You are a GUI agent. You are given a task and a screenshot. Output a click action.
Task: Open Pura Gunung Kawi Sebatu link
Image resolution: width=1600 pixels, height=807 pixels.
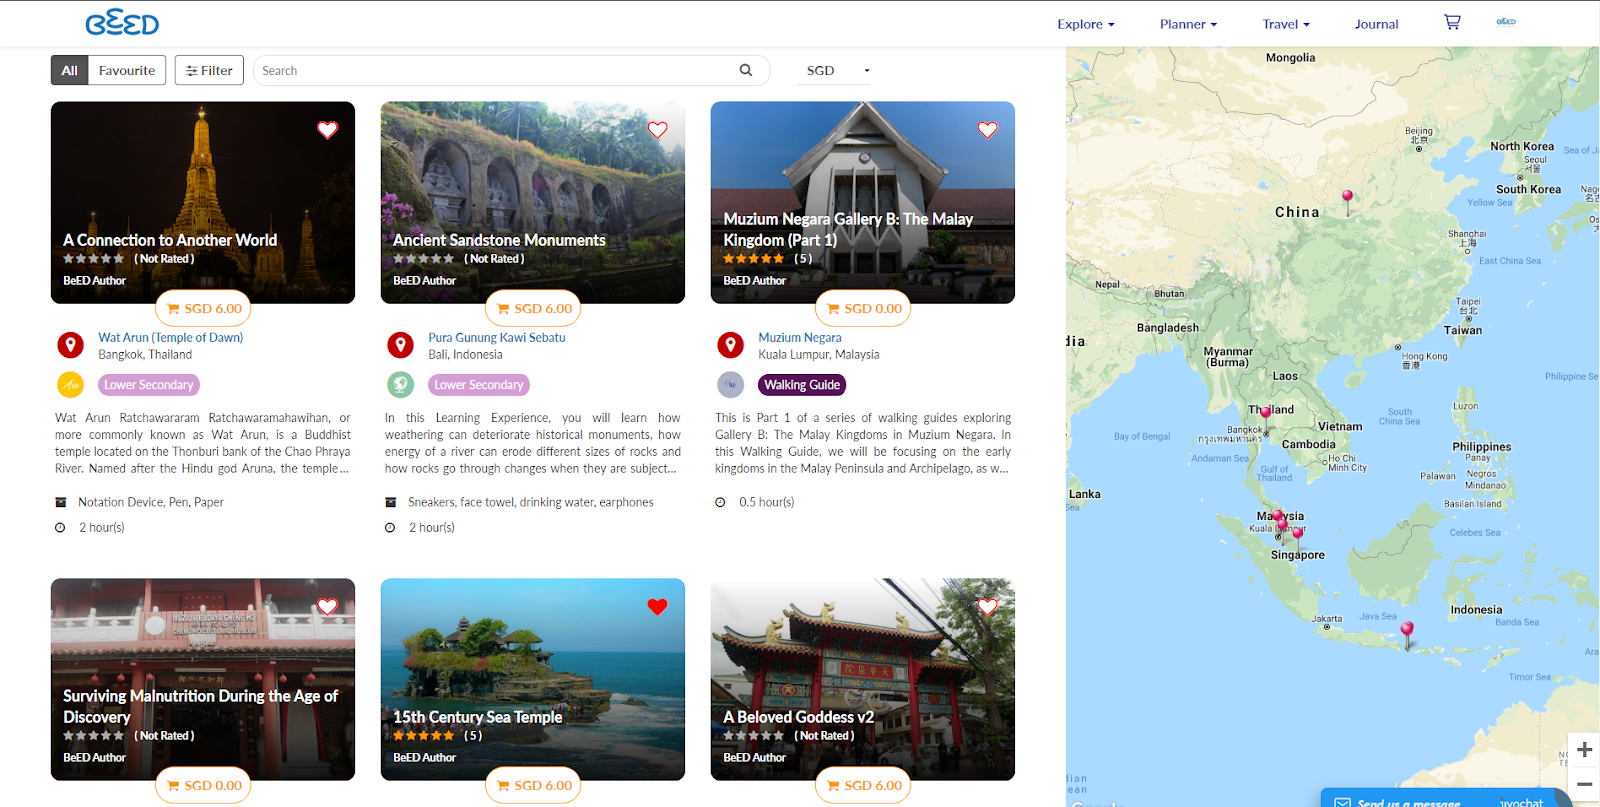click(497, 338)
